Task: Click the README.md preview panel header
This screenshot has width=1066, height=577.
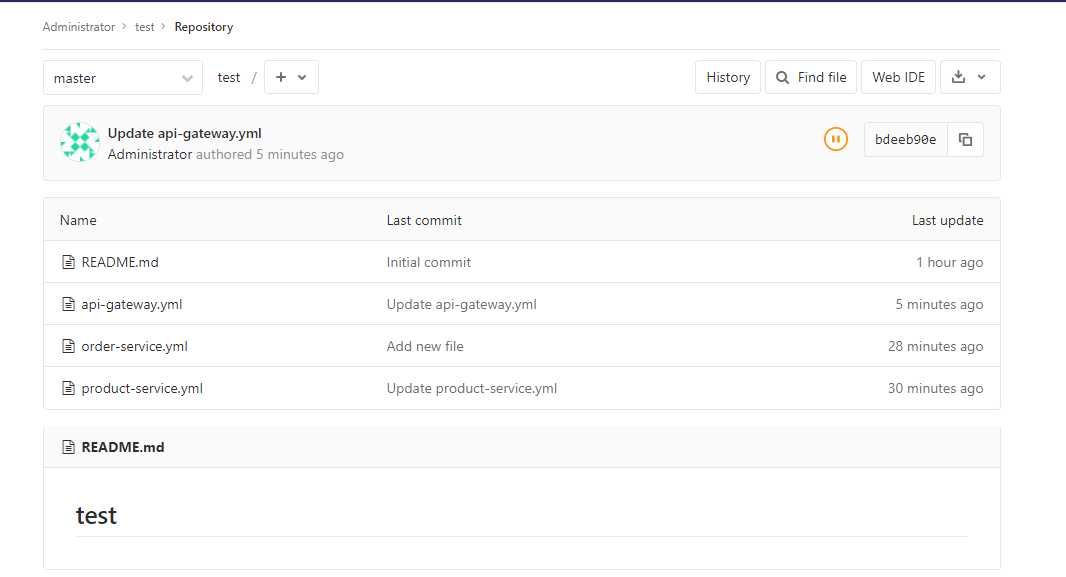Action: pos(123,447)
